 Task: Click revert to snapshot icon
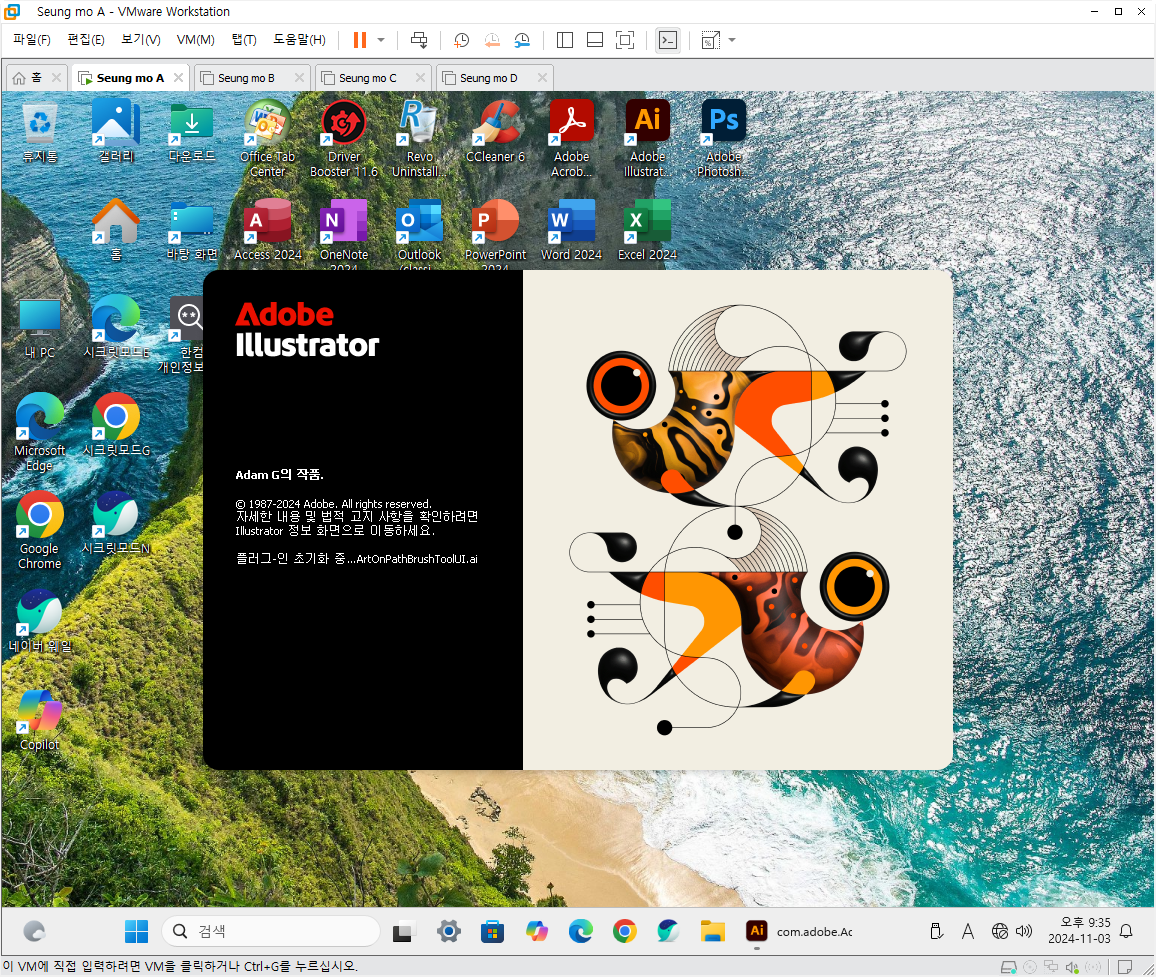(492, 40)
